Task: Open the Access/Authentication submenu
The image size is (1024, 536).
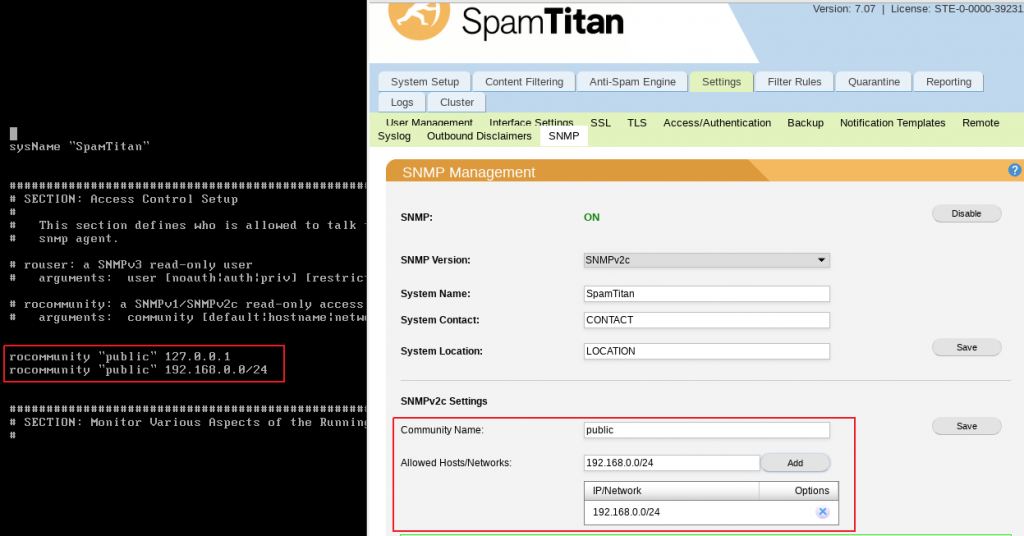Action: [717, 123]
